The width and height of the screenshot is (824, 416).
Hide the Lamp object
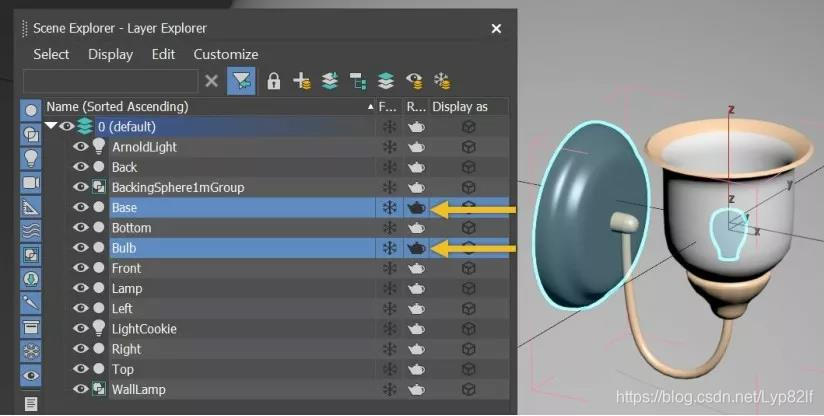(80, 288)
